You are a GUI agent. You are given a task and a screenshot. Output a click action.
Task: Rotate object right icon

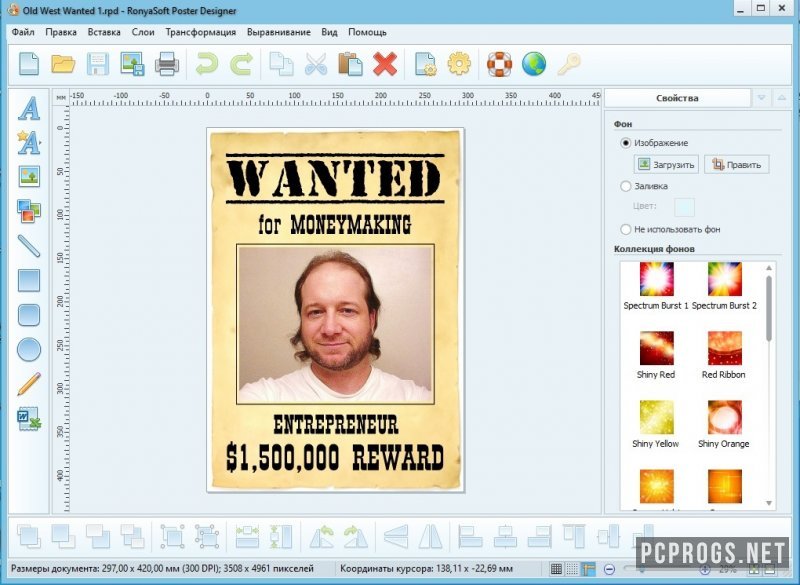[x=356, y=537]
